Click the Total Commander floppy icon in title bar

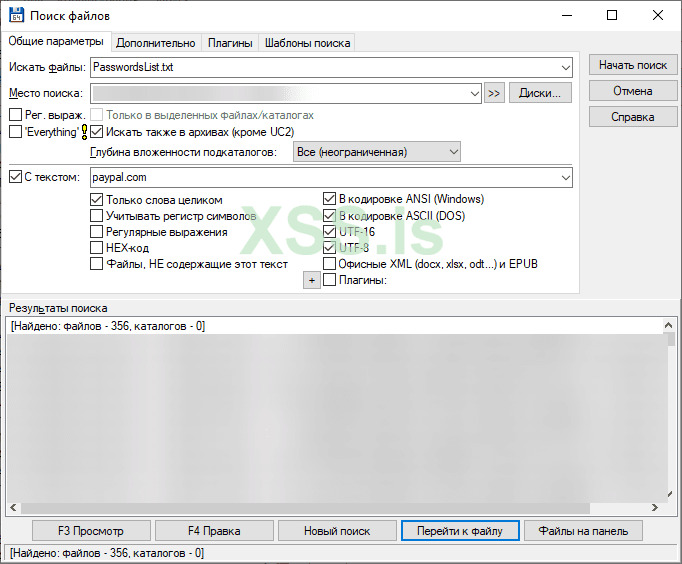point(17,15)
